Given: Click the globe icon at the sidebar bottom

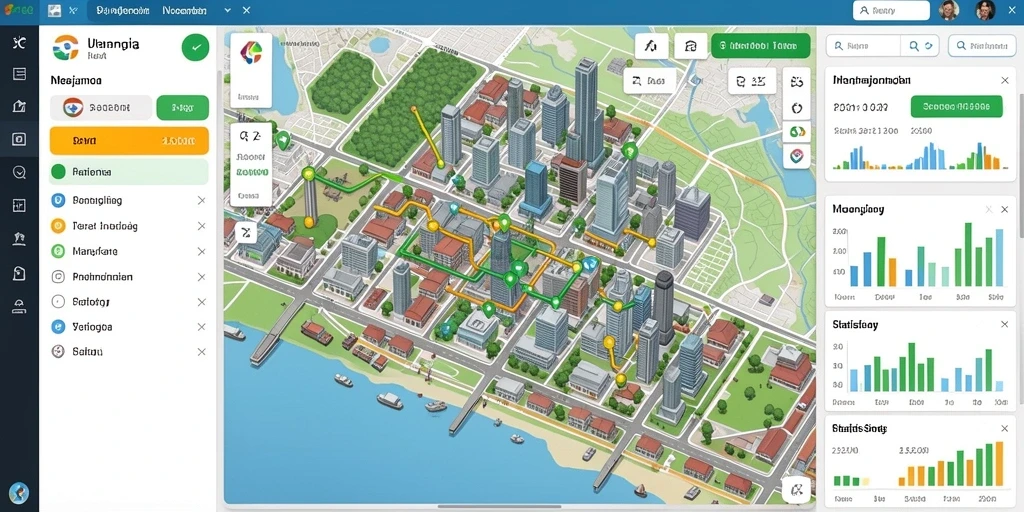Looking at the screenshot, I should click(19, 492).
